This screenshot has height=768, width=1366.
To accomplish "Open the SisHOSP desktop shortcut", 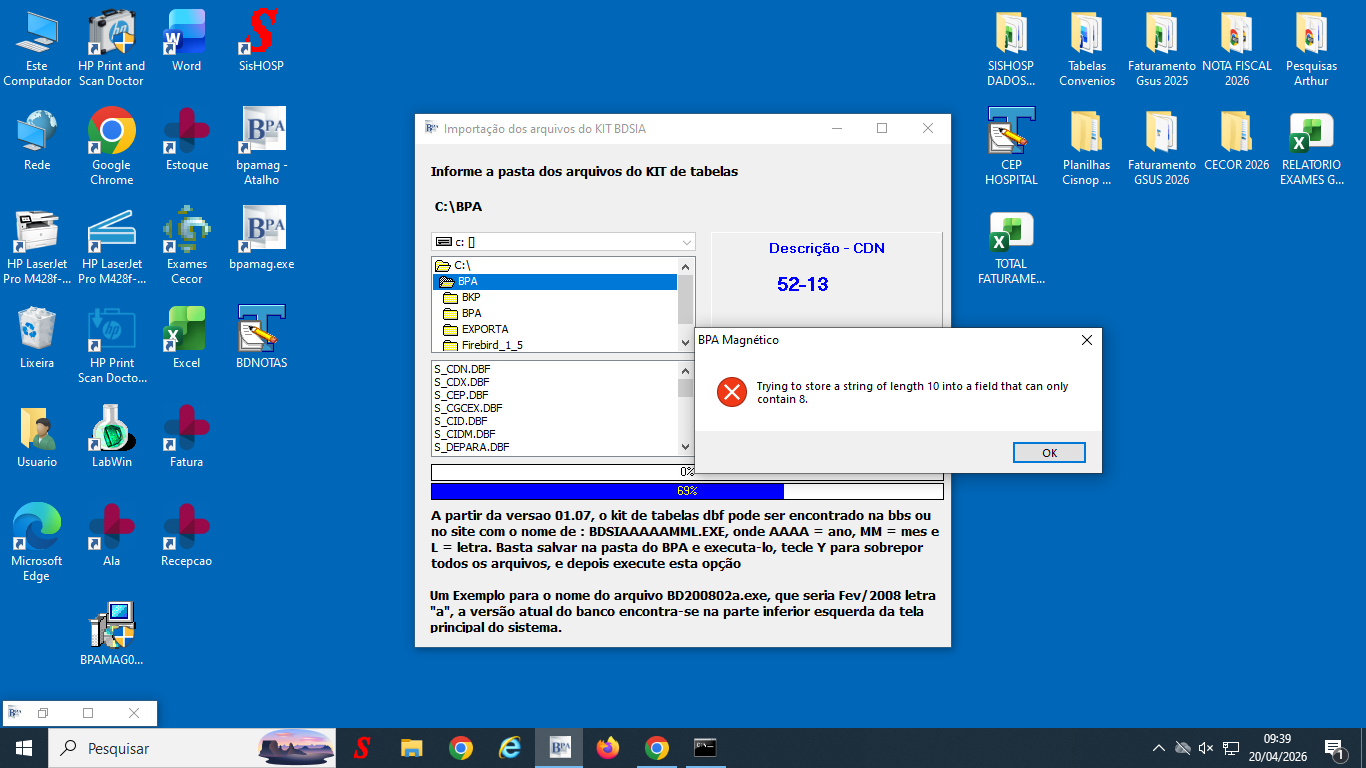I will [x=261, y=41].
